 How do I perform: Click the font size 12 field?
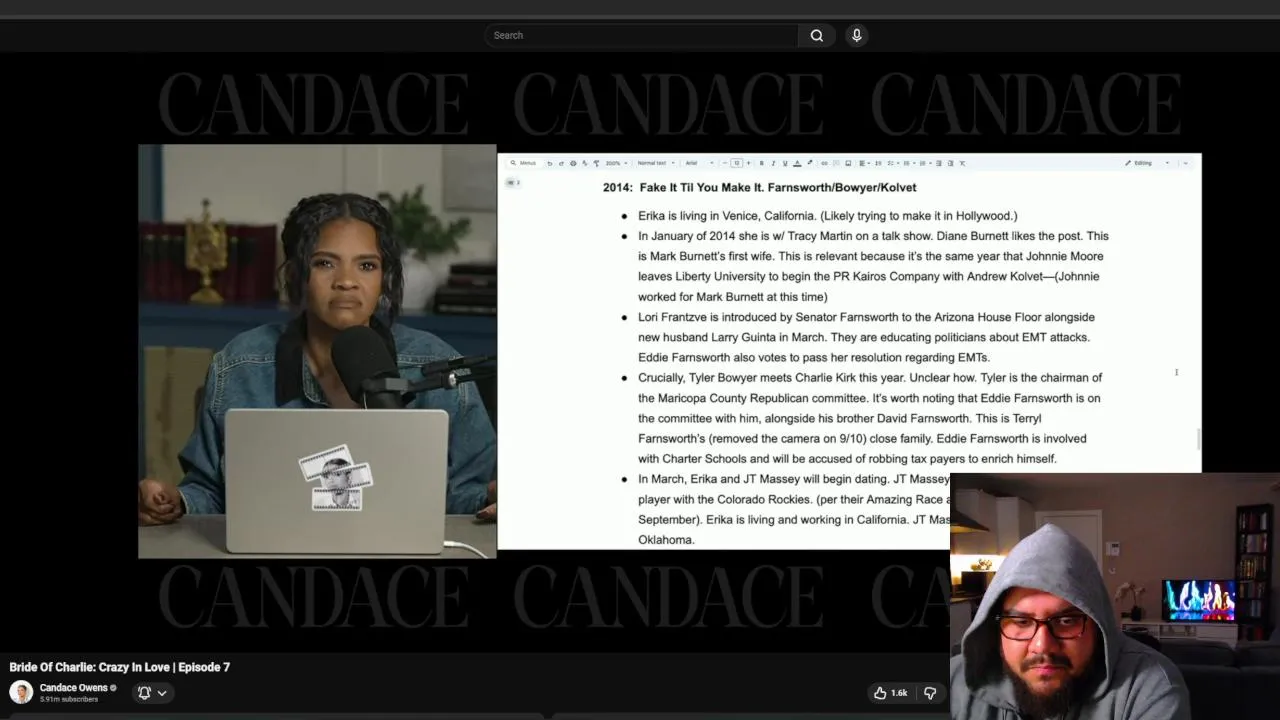736,163
